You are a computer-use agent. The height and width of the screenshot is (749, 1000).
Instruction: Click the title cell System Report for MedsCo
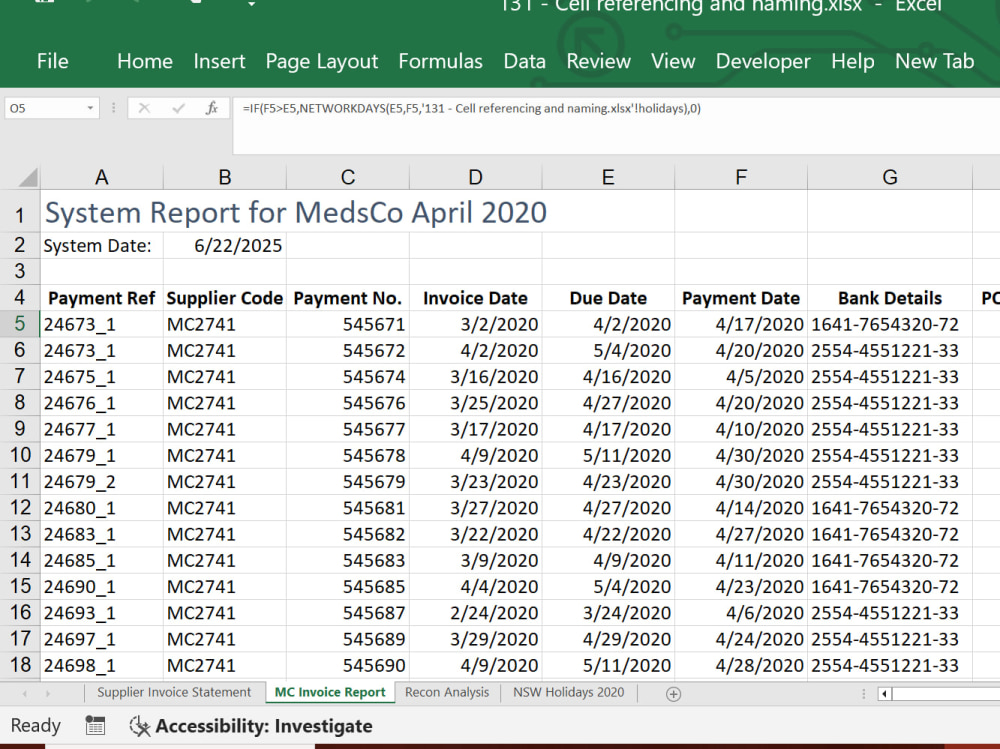point(295,212)
